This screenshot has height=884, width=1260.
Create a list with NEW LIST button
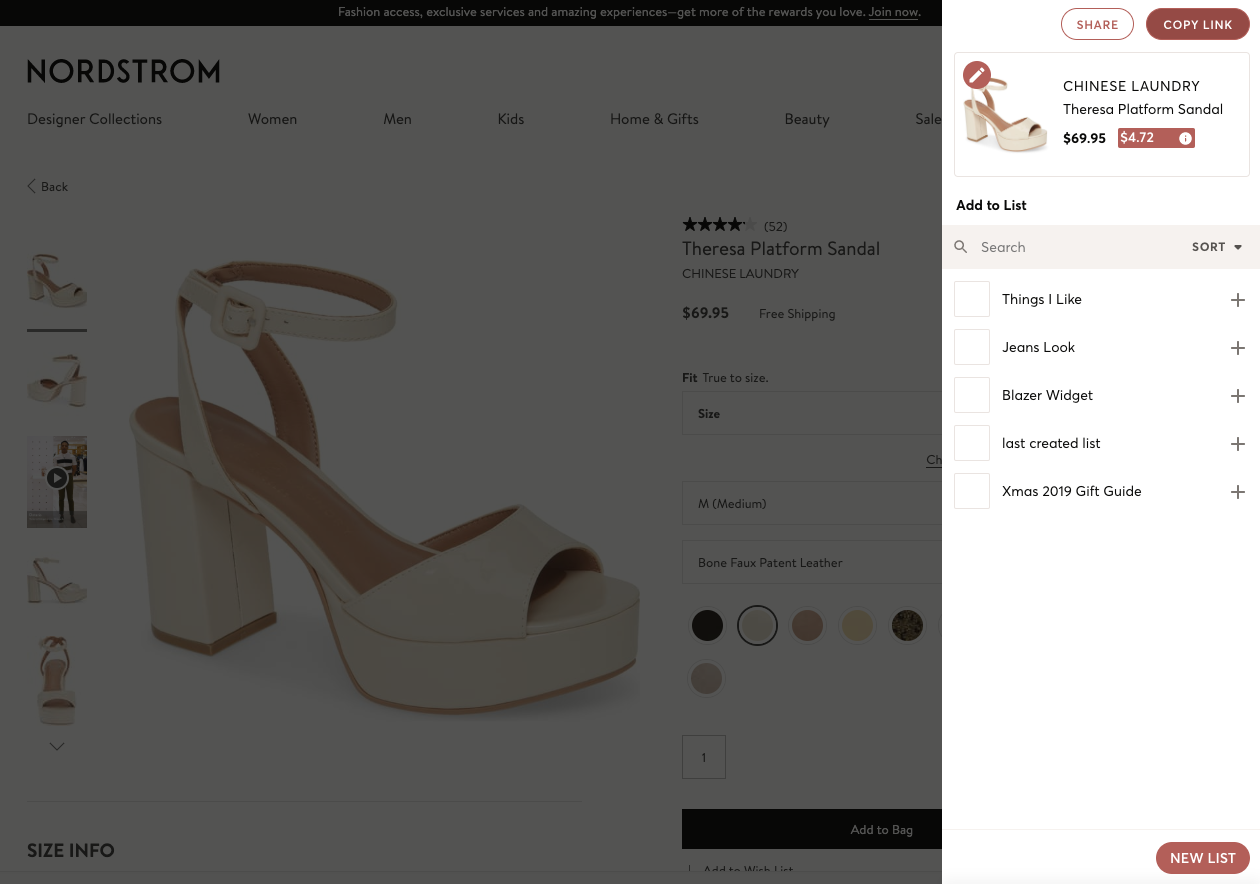[x=1202, y=858]
